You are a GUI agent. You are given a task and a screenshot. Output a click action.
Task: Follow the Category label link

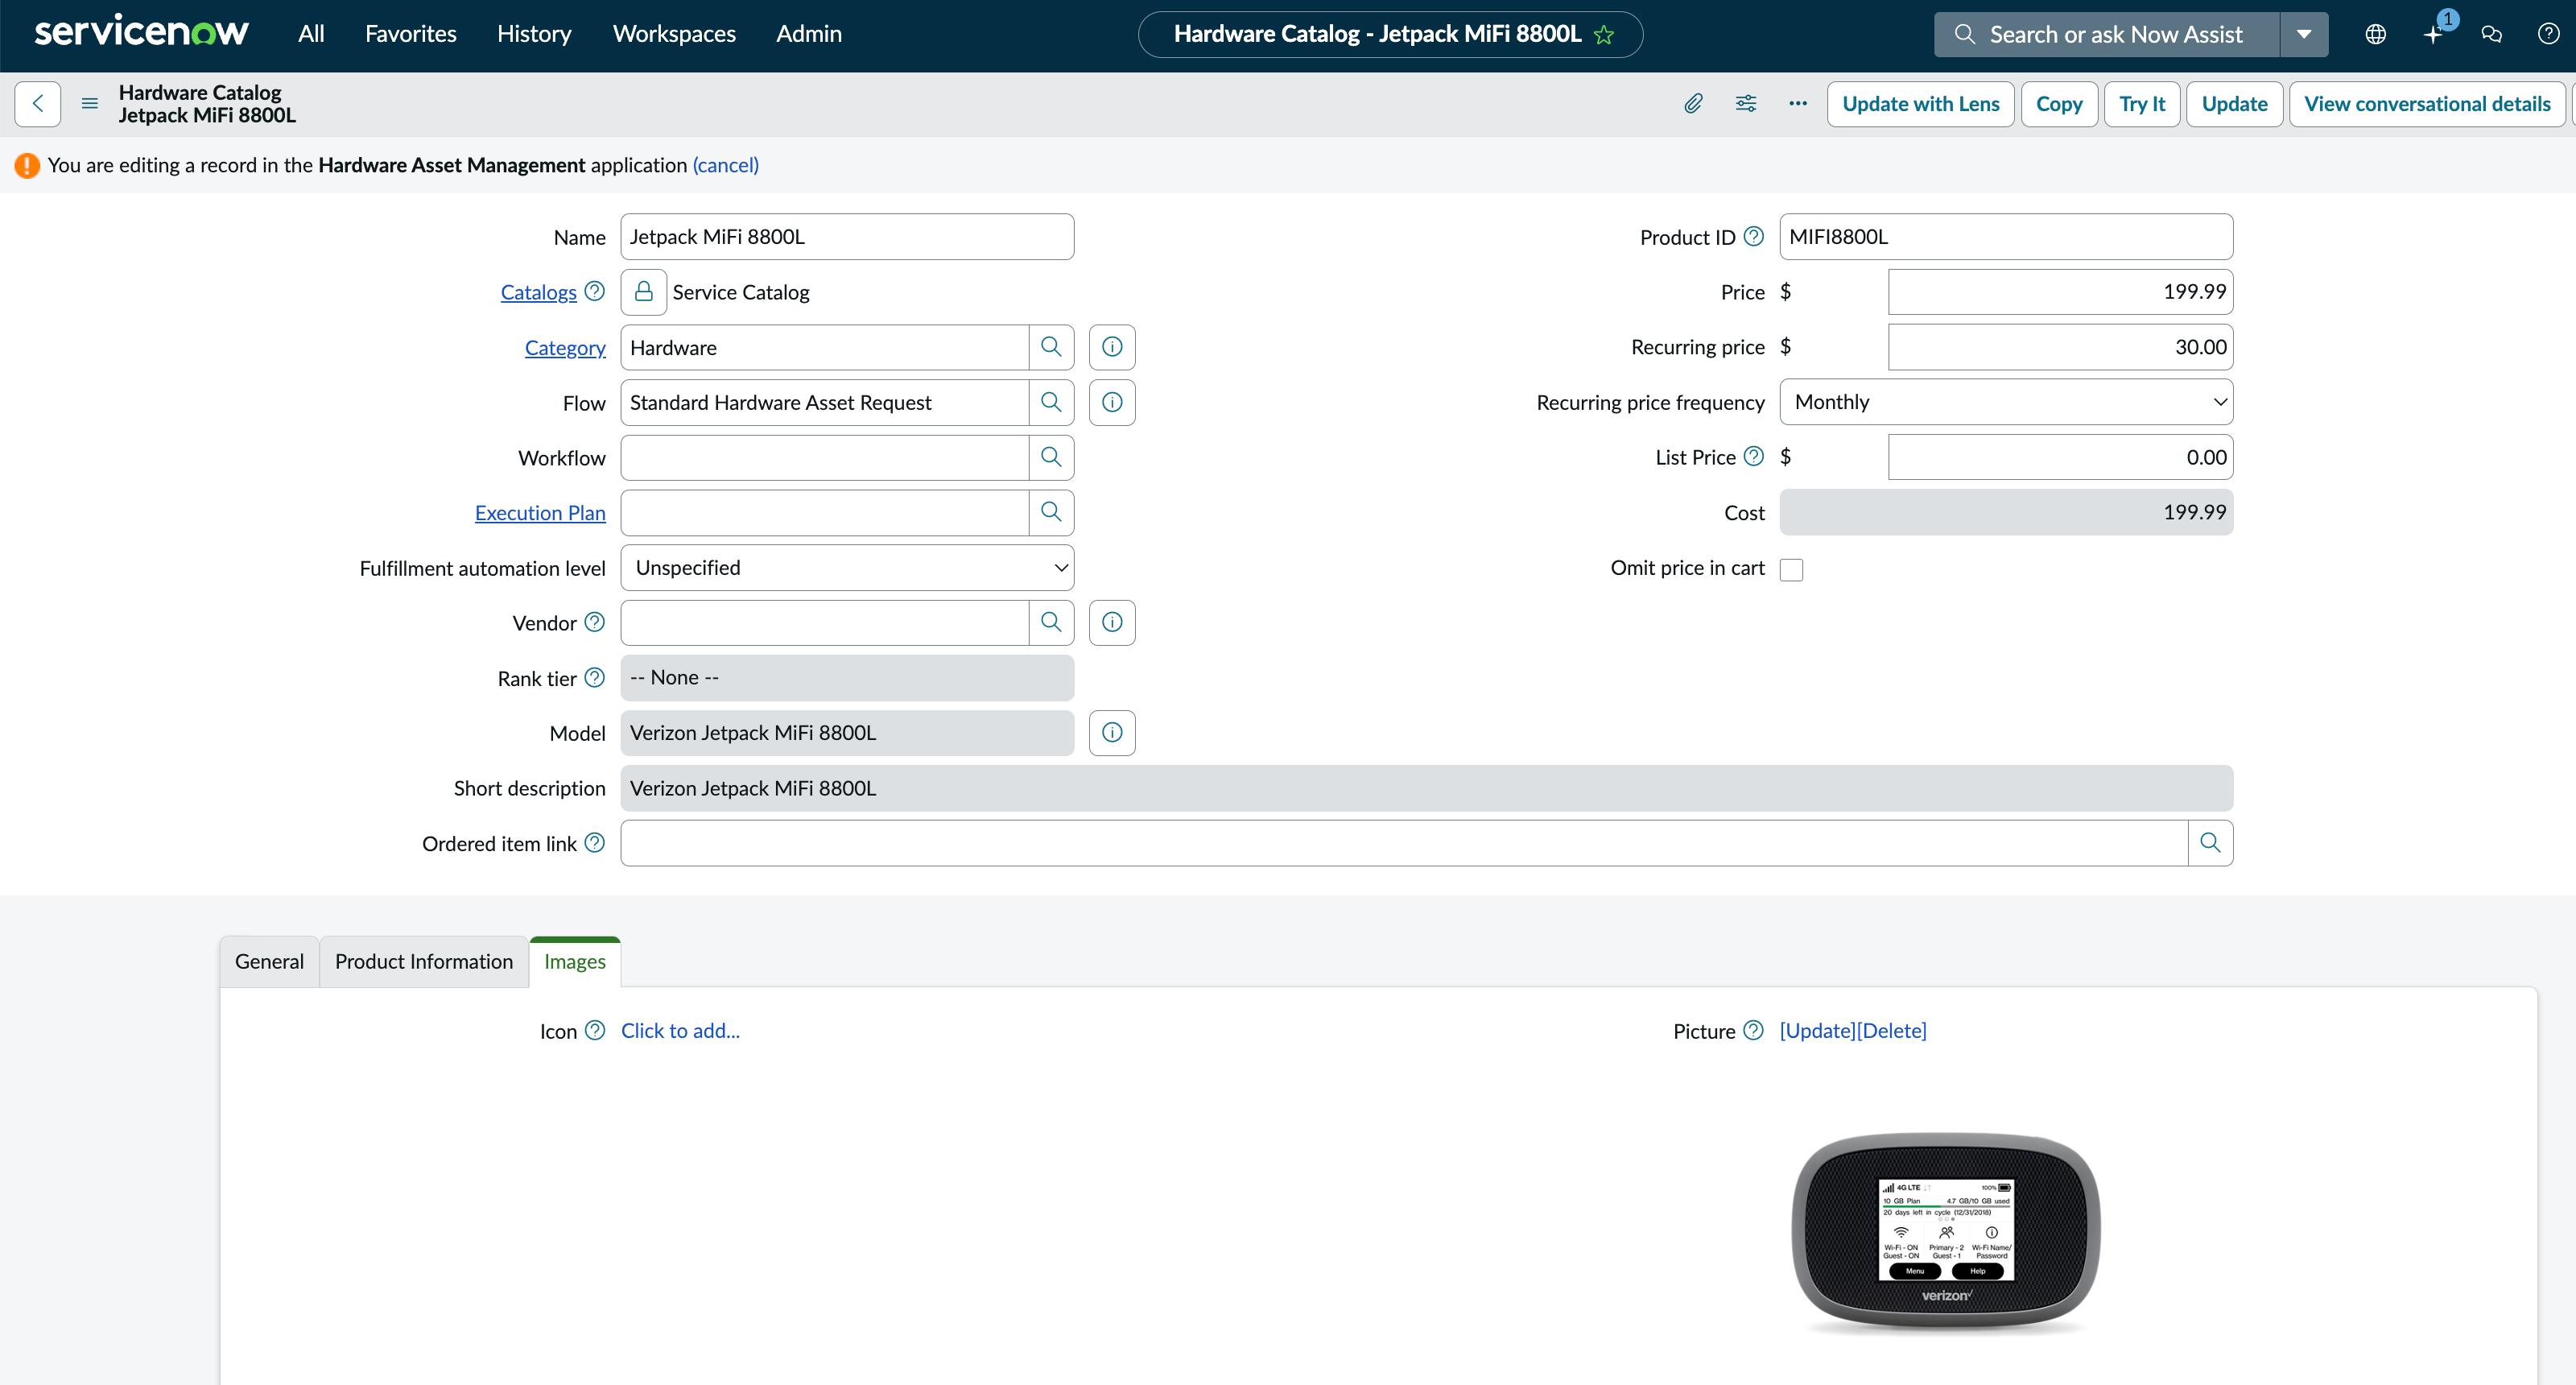click(x=565, y=348)
